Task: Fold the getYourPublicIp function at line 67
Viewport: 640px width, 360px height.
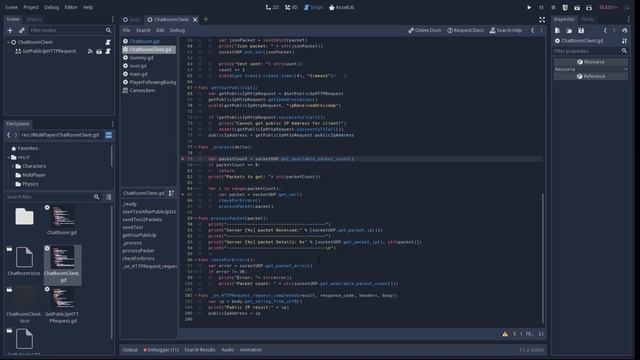Action: click(x=195, y=88)
